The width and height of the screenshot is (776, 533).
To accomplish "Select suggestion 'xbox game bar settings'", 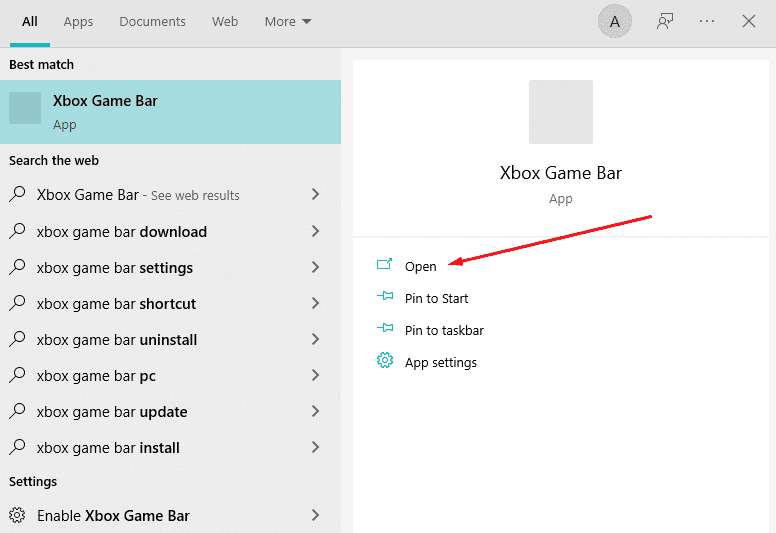I will 170,267.
